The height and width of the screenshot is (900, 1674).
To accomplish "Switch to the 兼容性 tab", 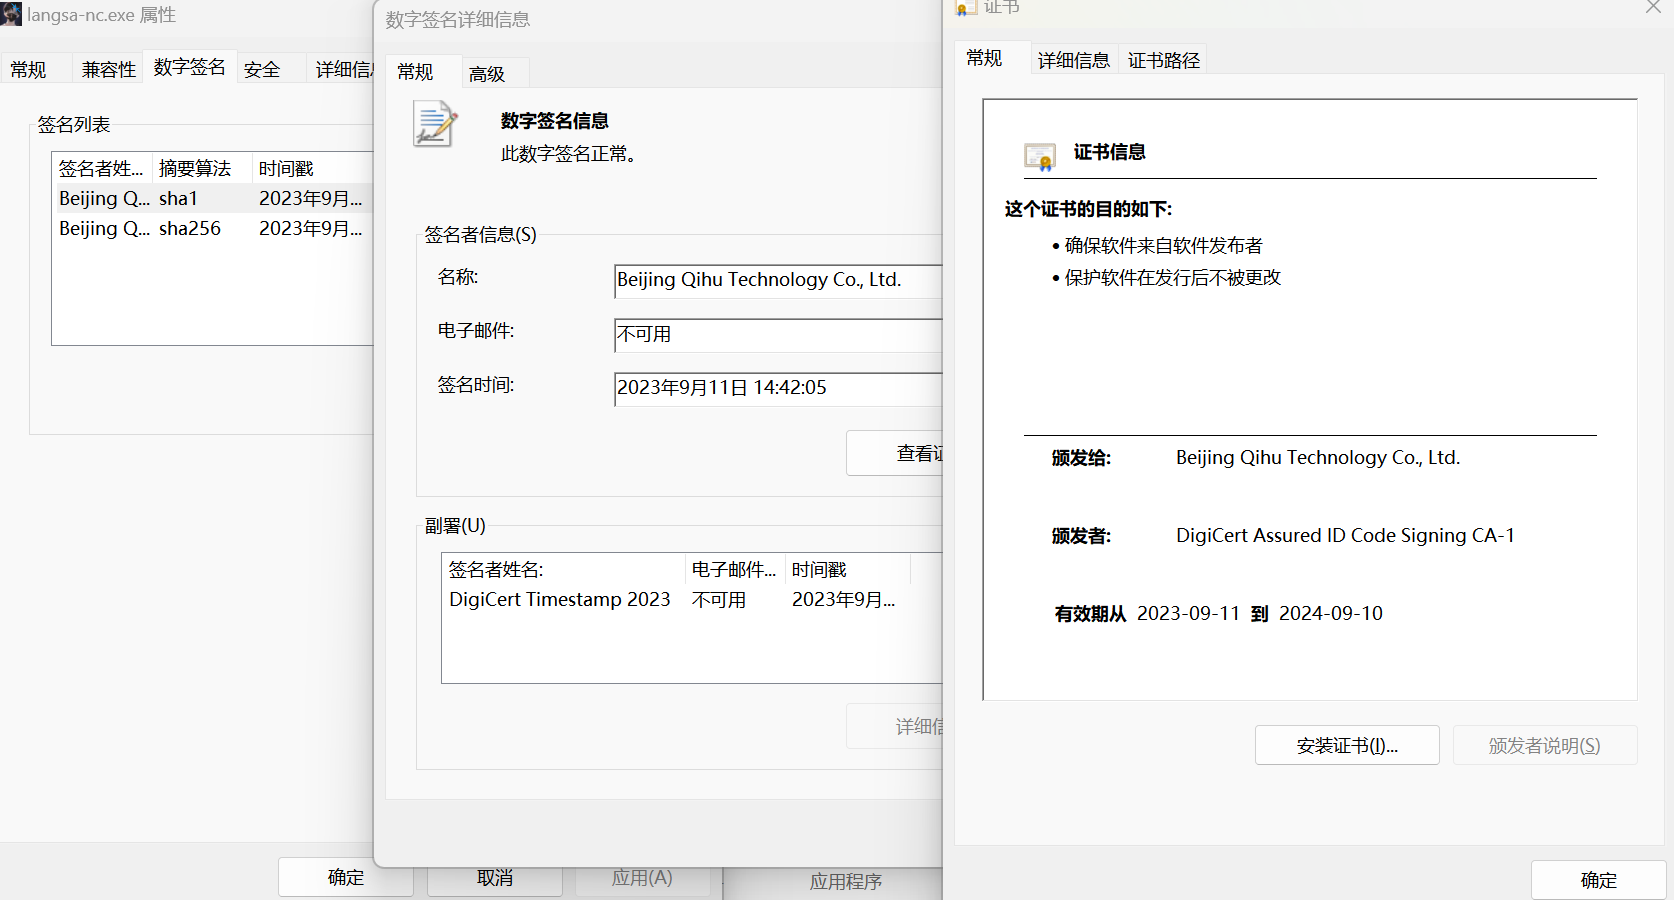I will click(x=108, y=69).
